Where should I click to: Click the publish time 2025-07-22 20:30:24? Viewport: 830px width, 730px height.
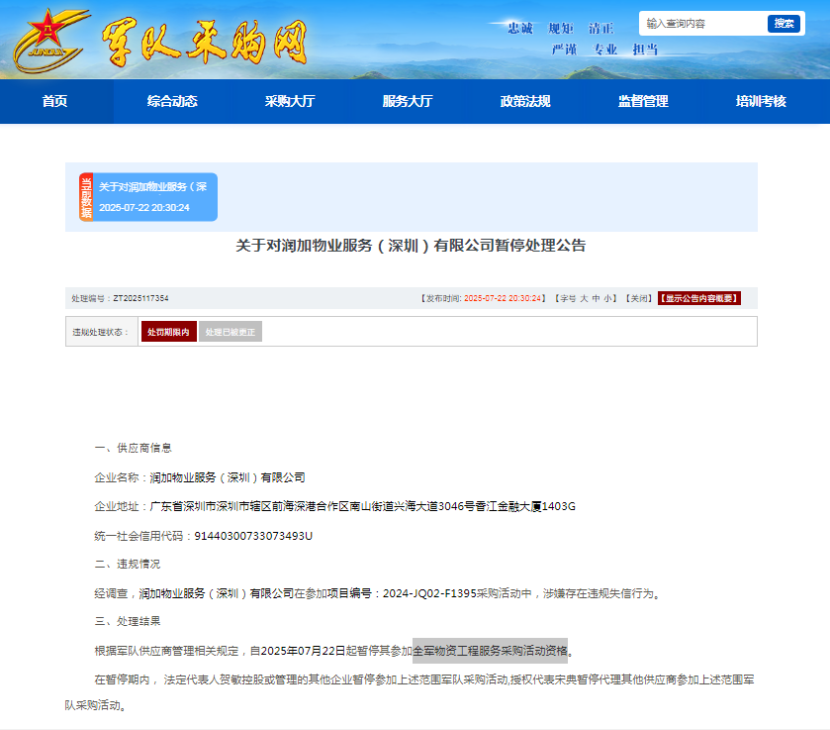(x=502, y=299)
